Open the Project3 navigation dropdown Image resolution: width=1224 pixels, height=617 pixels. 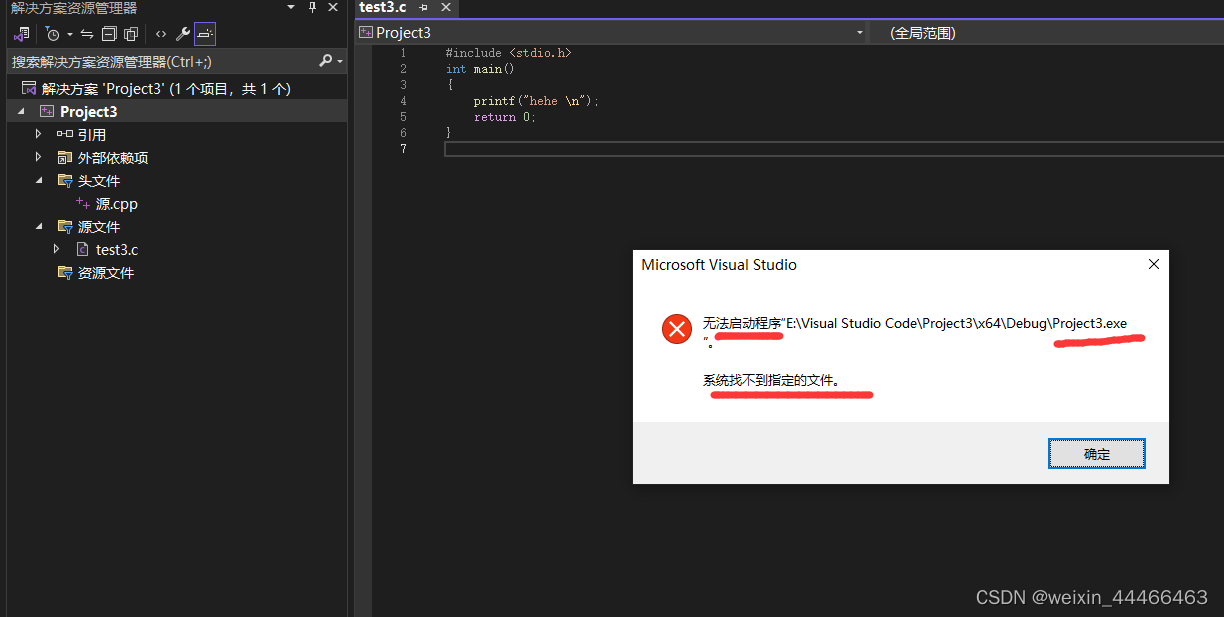tap(859, 32)
